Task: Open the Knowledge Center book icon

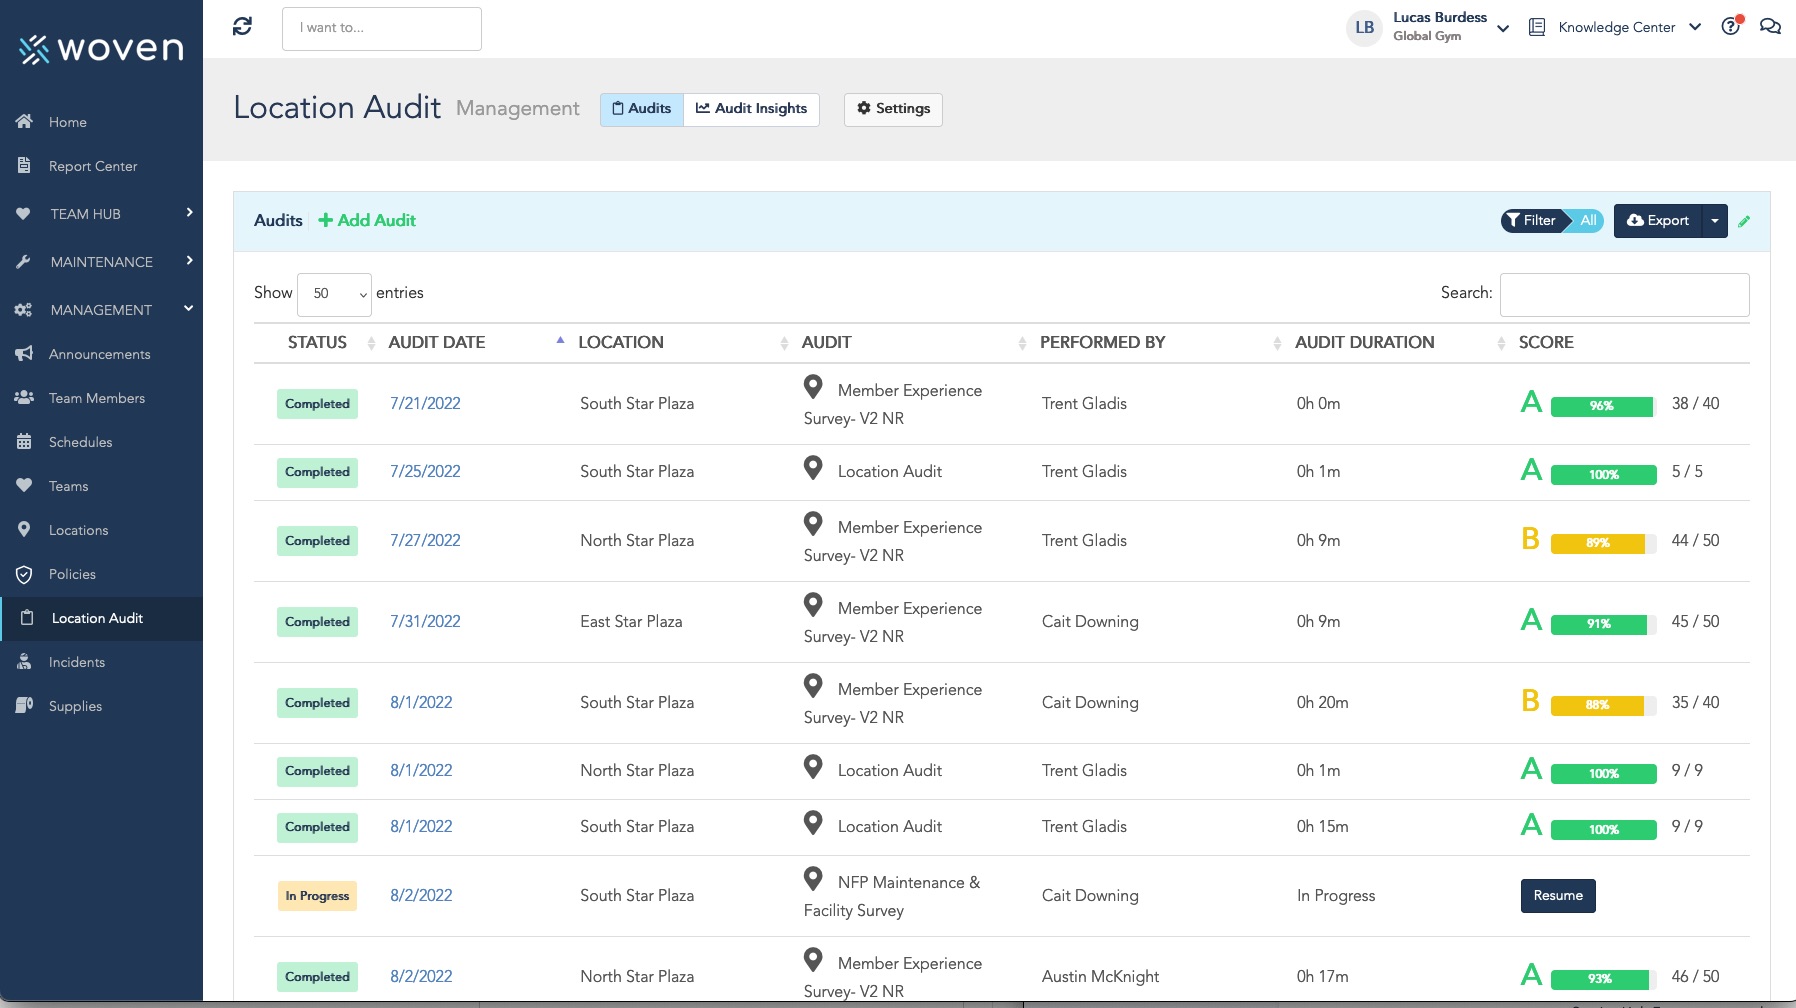Action: 1536,27
